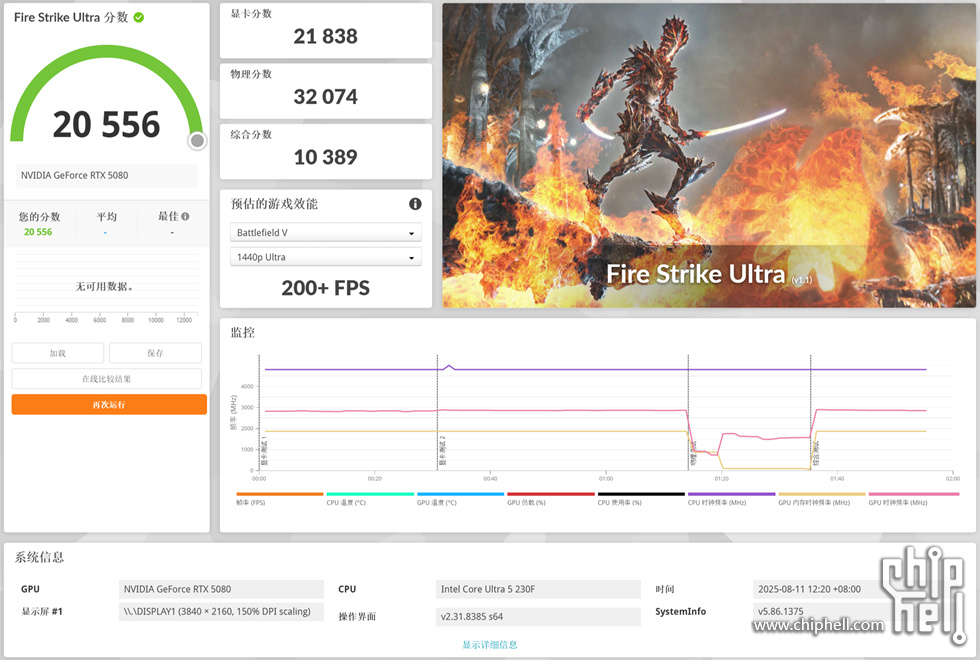
Task: Open the estimated game performance info icon
Action: (415, 204)
